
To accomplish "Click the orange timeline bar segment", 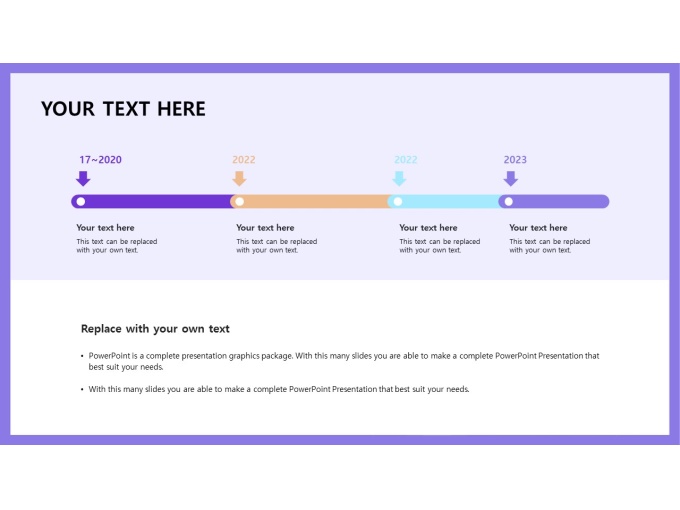I will click(310, 201).
